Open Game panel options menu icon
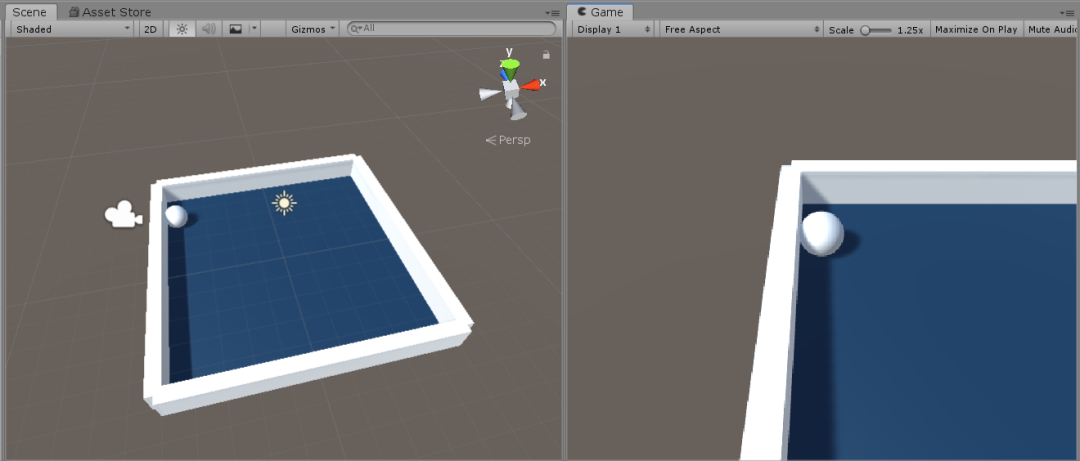1080x461 pixels. coord(1068,12)
